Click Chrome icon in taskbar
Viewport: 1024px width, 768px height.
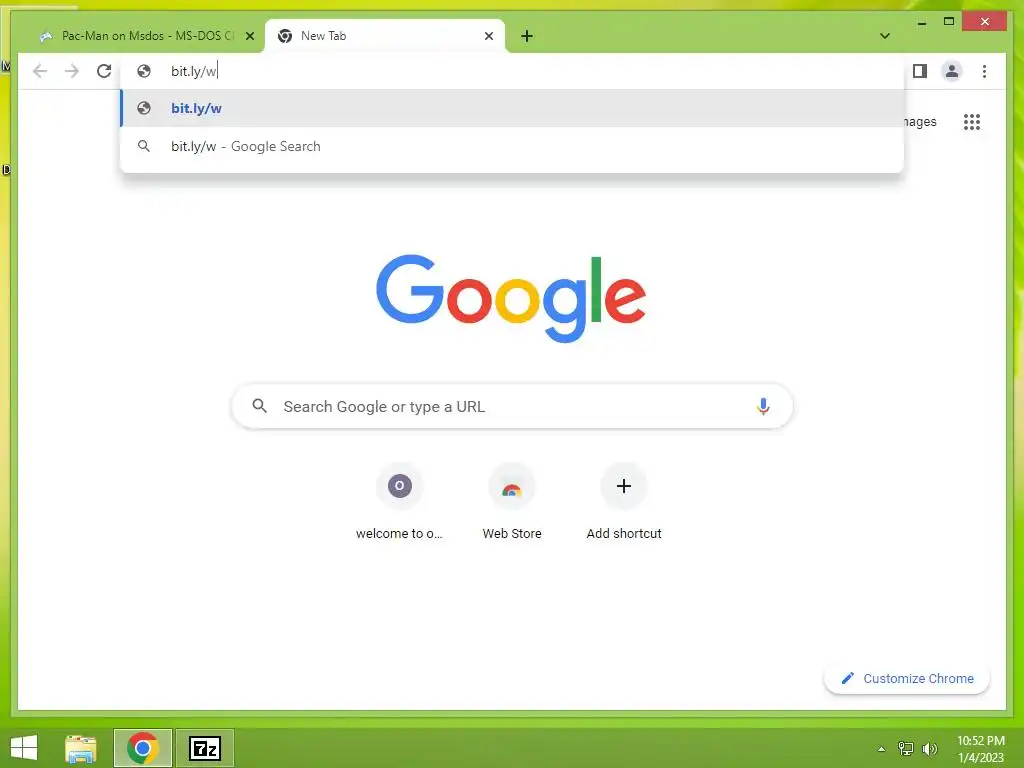click(x=143, y=748)
